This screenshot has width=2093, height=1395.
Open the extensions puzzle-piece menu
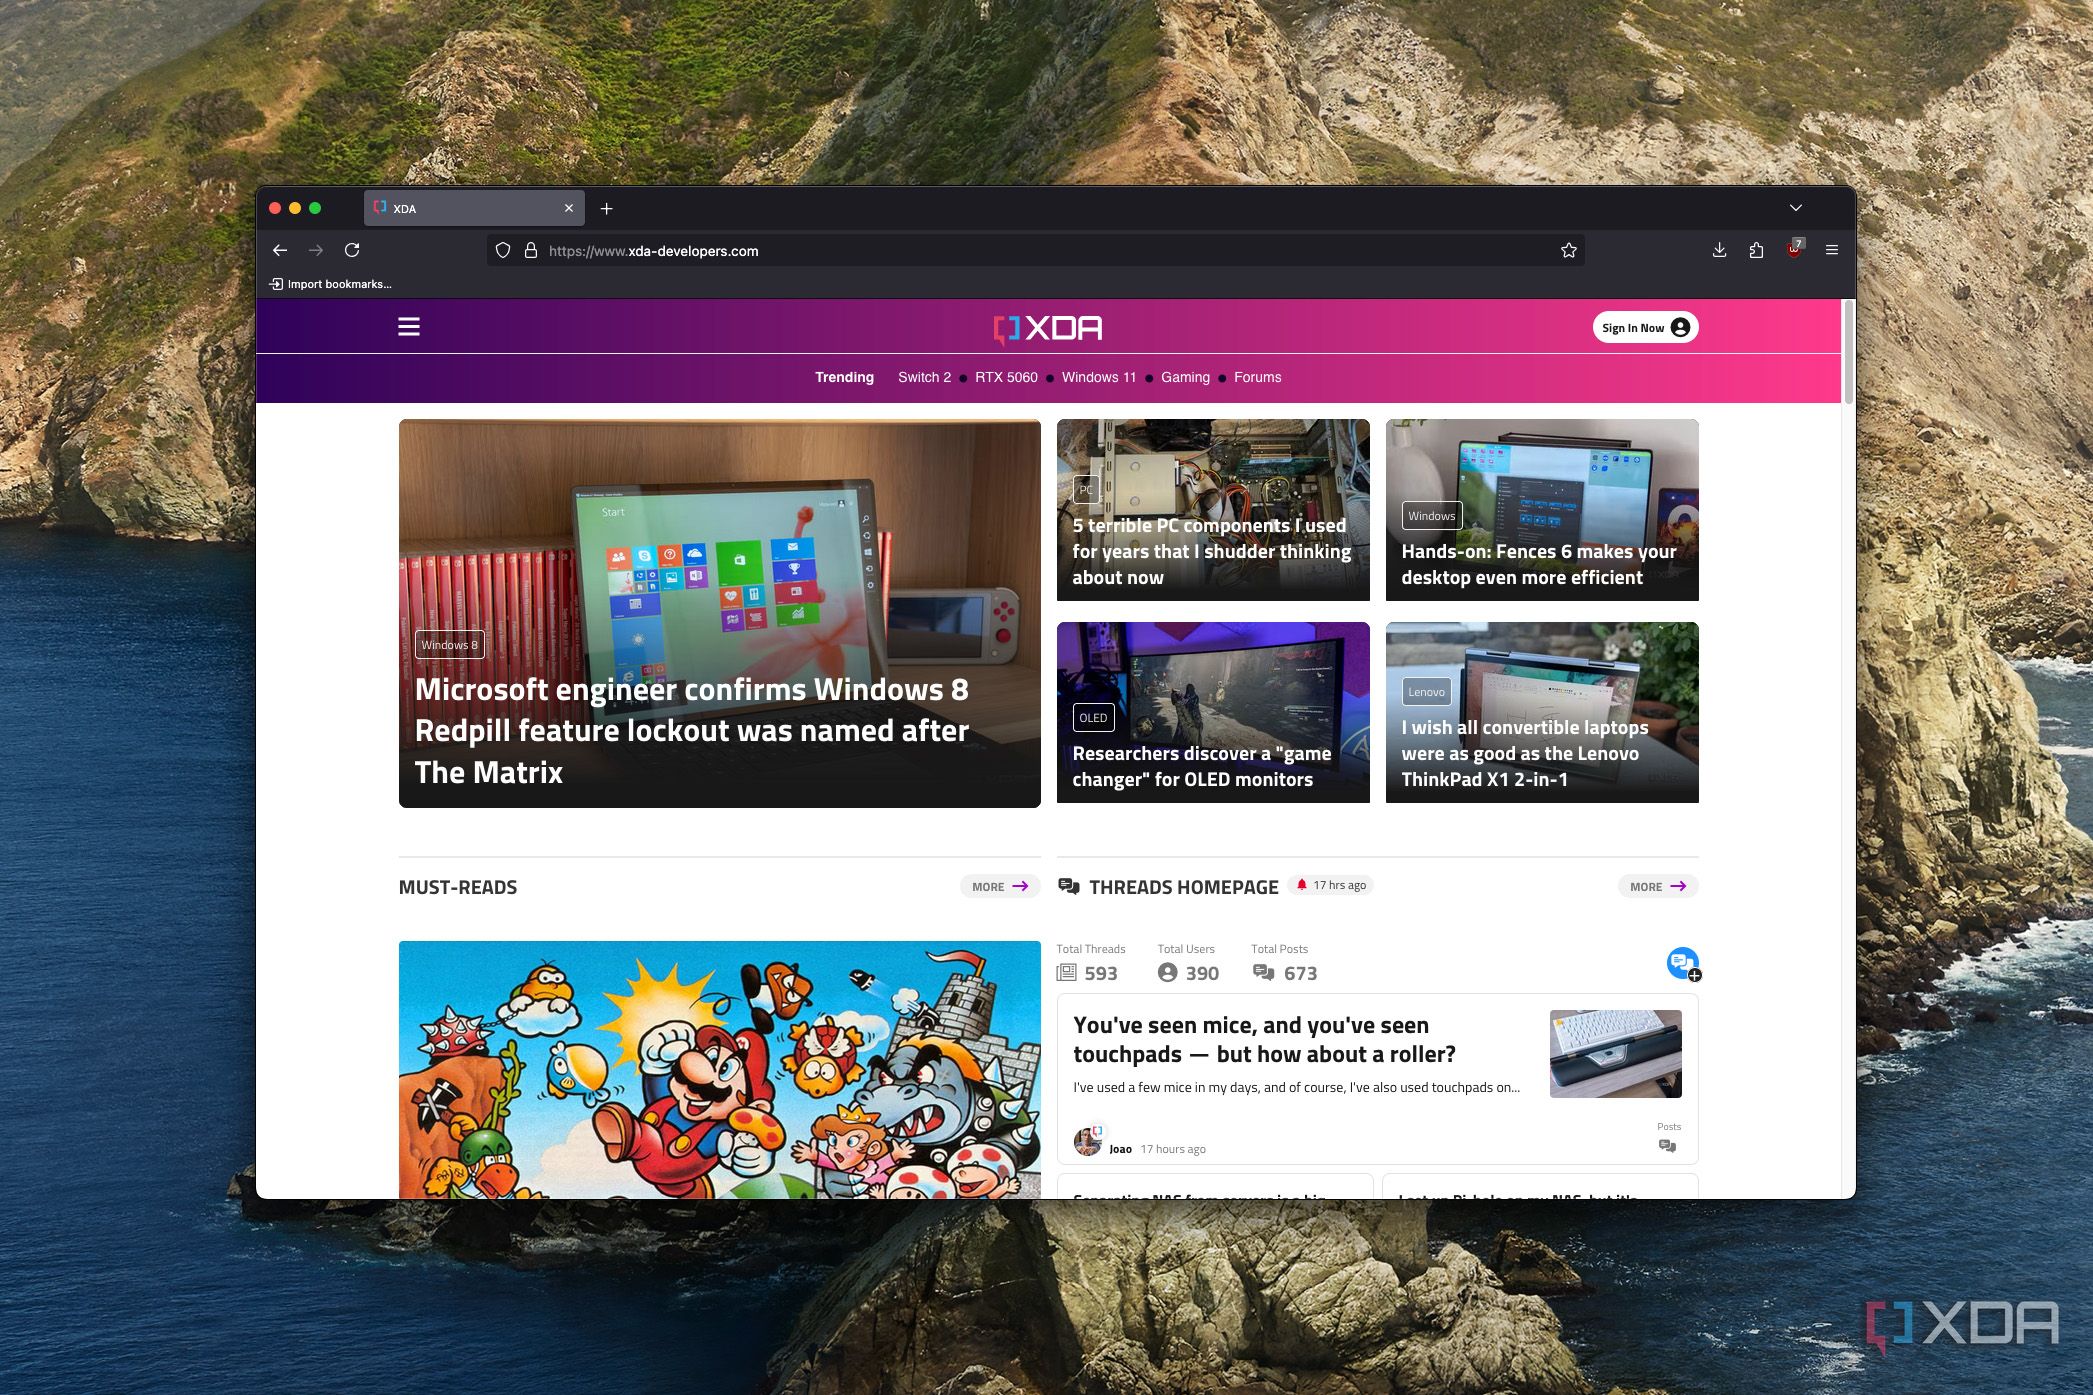click(x=1756, y=250)
